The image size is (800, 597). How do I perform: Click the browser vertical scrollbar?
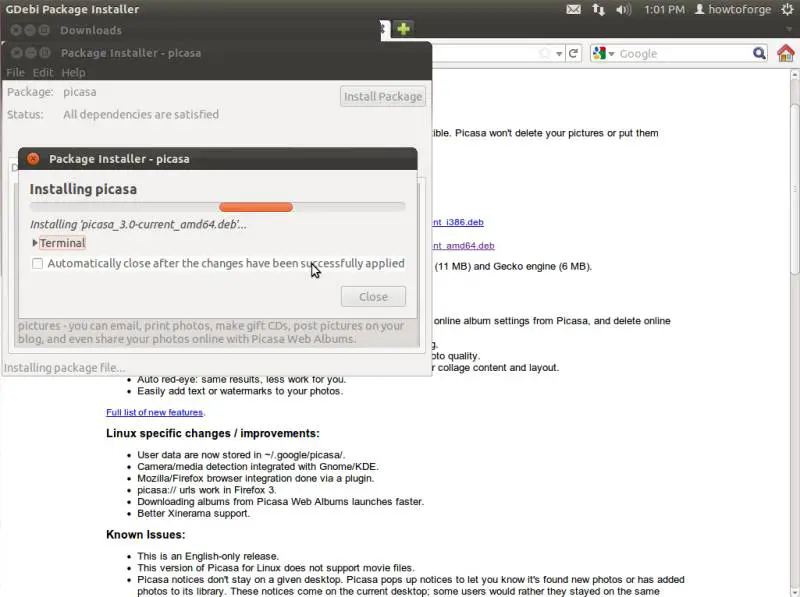[x=794, y=189]
